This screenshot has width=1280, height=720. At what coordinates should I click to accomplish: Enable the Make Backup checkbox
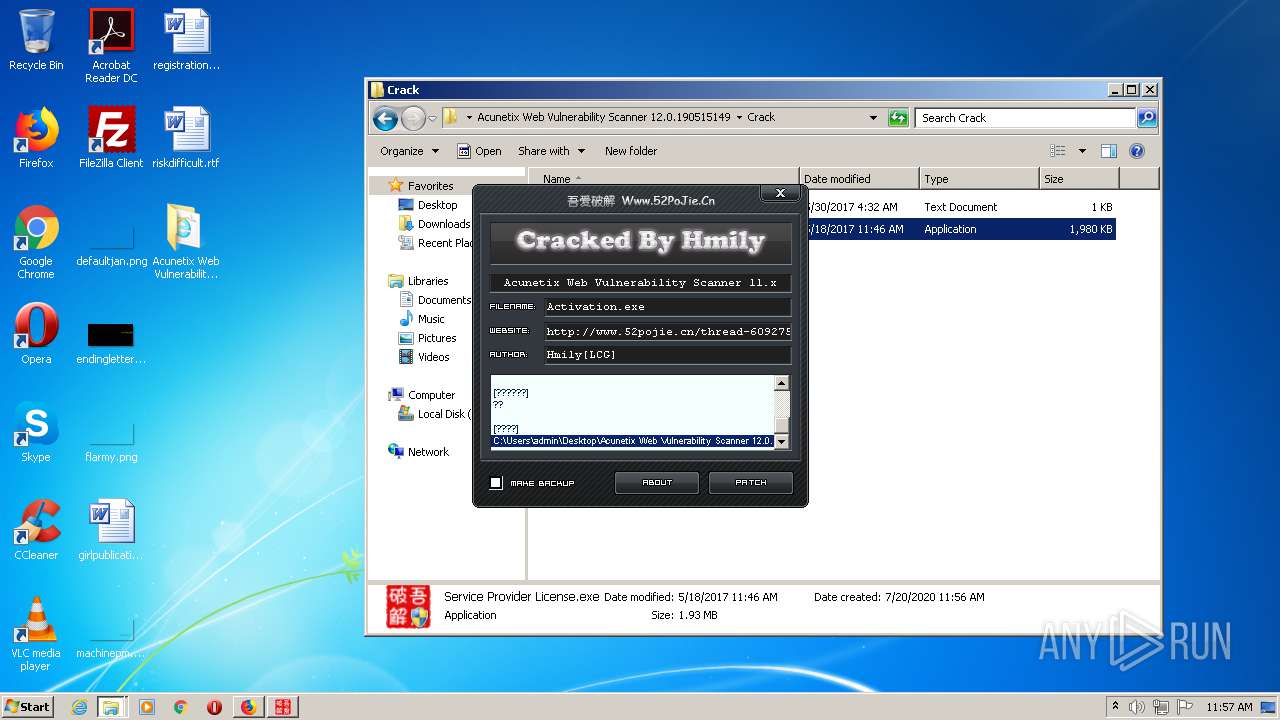[x=496, y=483]
